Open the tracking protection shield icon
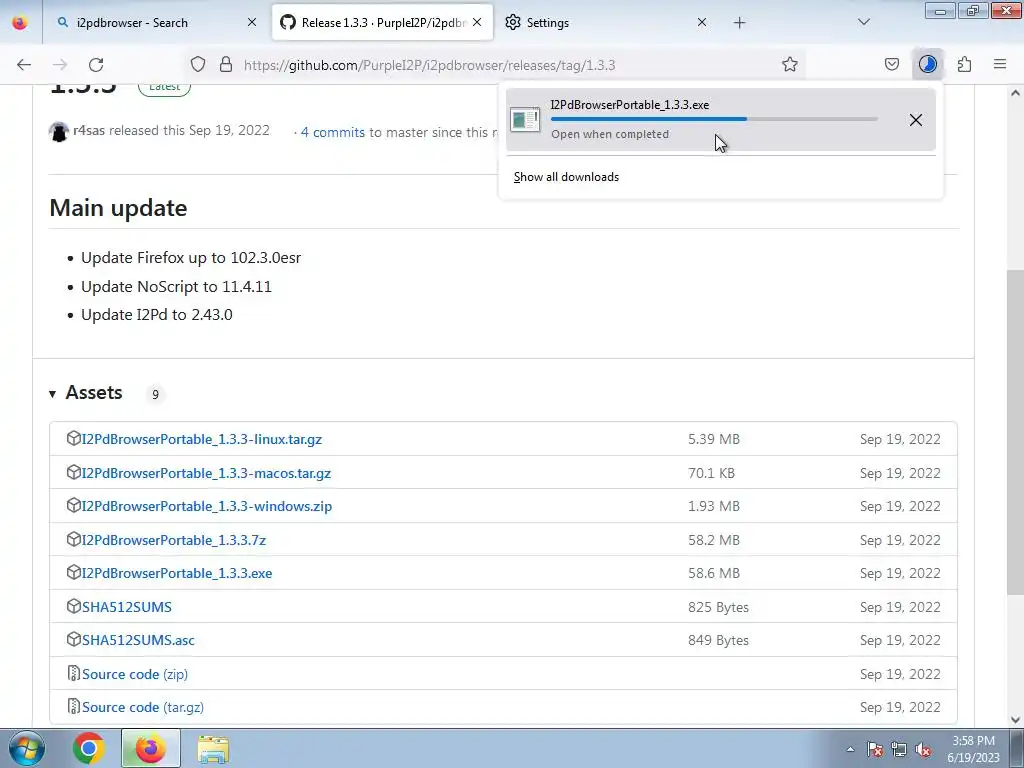 tap(198, 65)
